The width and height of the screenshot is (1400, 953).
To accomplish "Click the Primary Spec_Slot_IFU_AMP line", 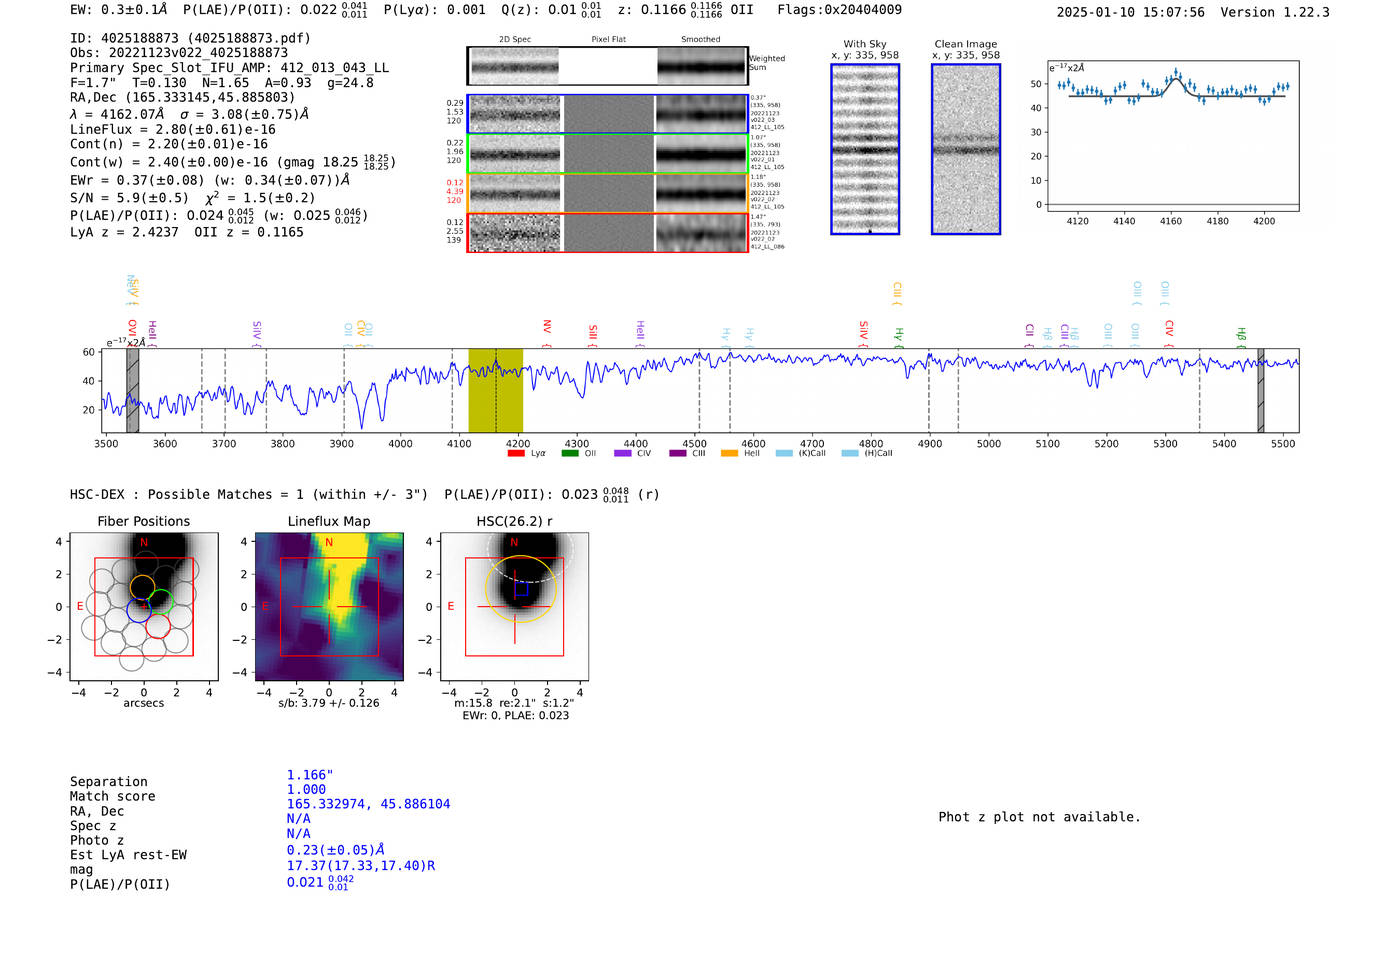I will click(x=229, y=67).
